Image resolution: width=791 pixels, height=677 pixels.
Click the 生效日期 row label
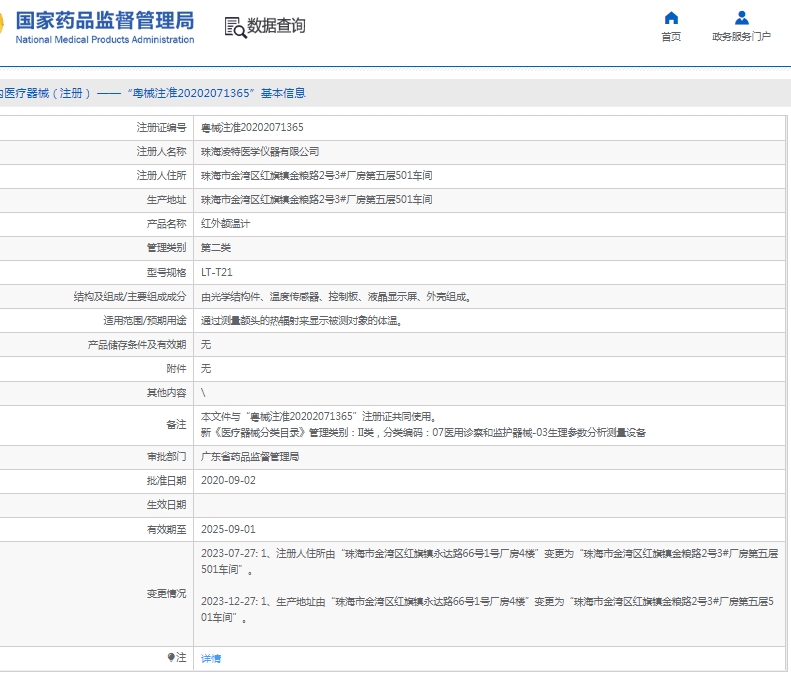(166, 505)
